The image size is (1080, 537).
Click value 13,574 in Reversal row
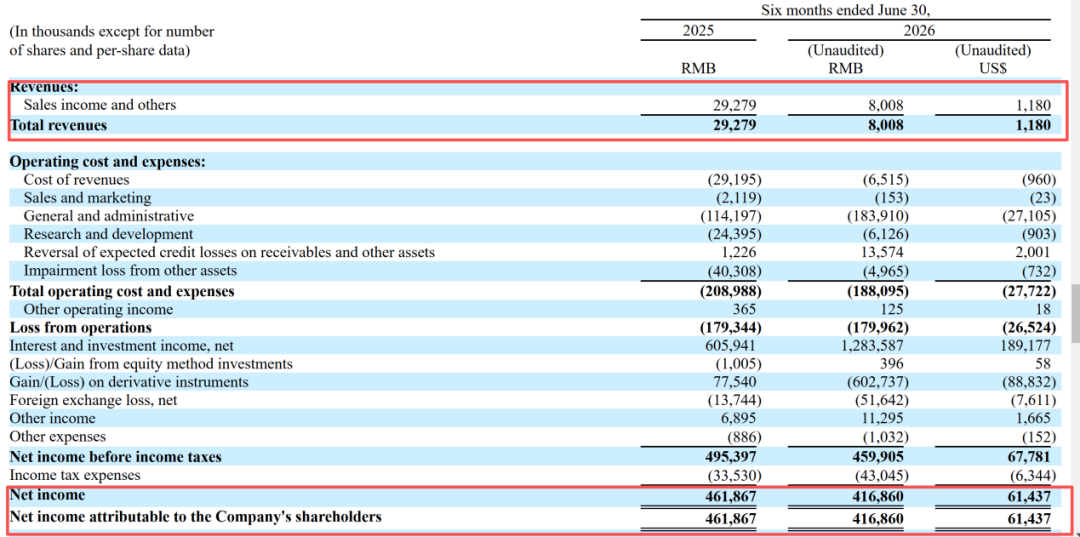point(881,253)
